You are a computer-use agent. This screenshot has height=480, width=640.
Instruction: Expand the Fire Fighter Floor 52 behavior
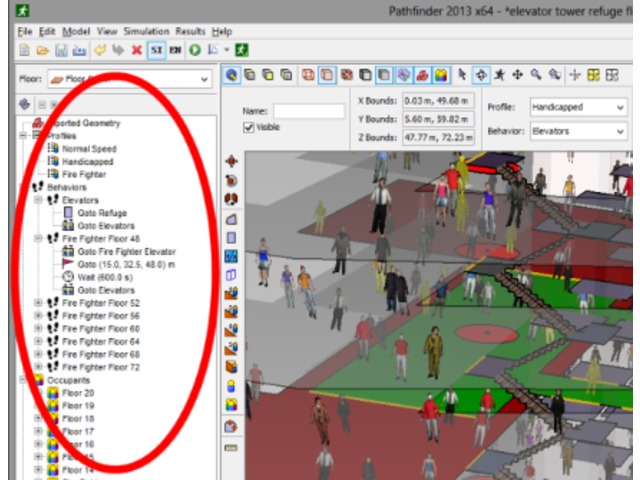[39, 303]
